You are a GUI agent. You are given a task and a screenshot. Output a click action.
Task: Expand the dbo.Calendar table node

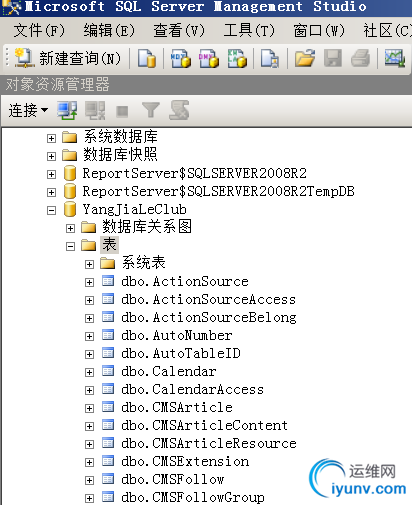tap(89, 372)
